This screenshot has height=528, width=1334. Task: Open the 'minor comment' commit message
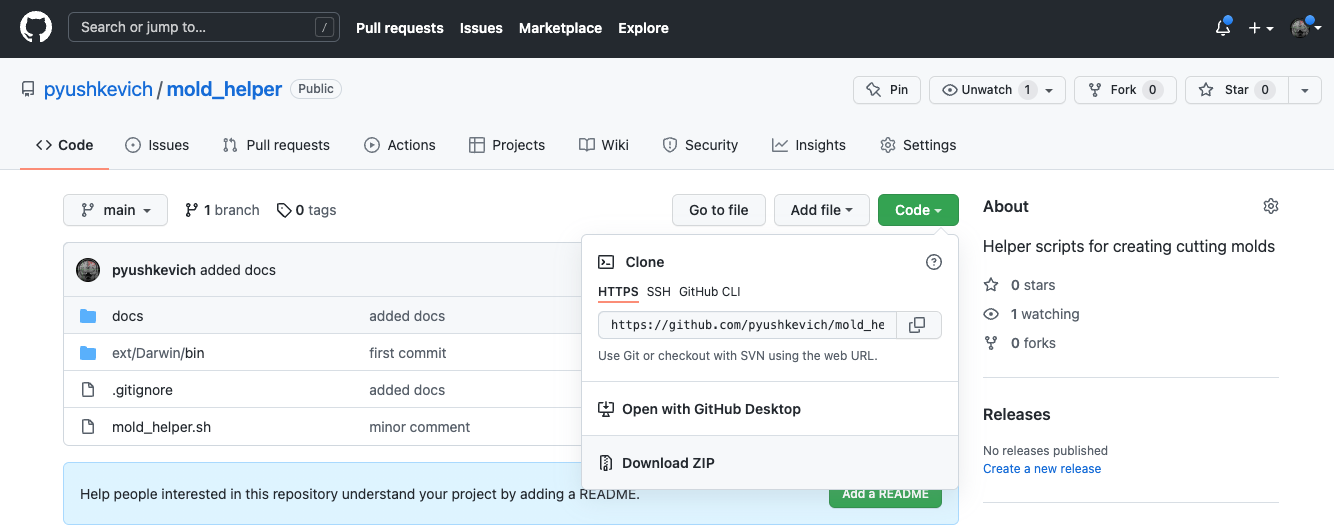(420, 427)
